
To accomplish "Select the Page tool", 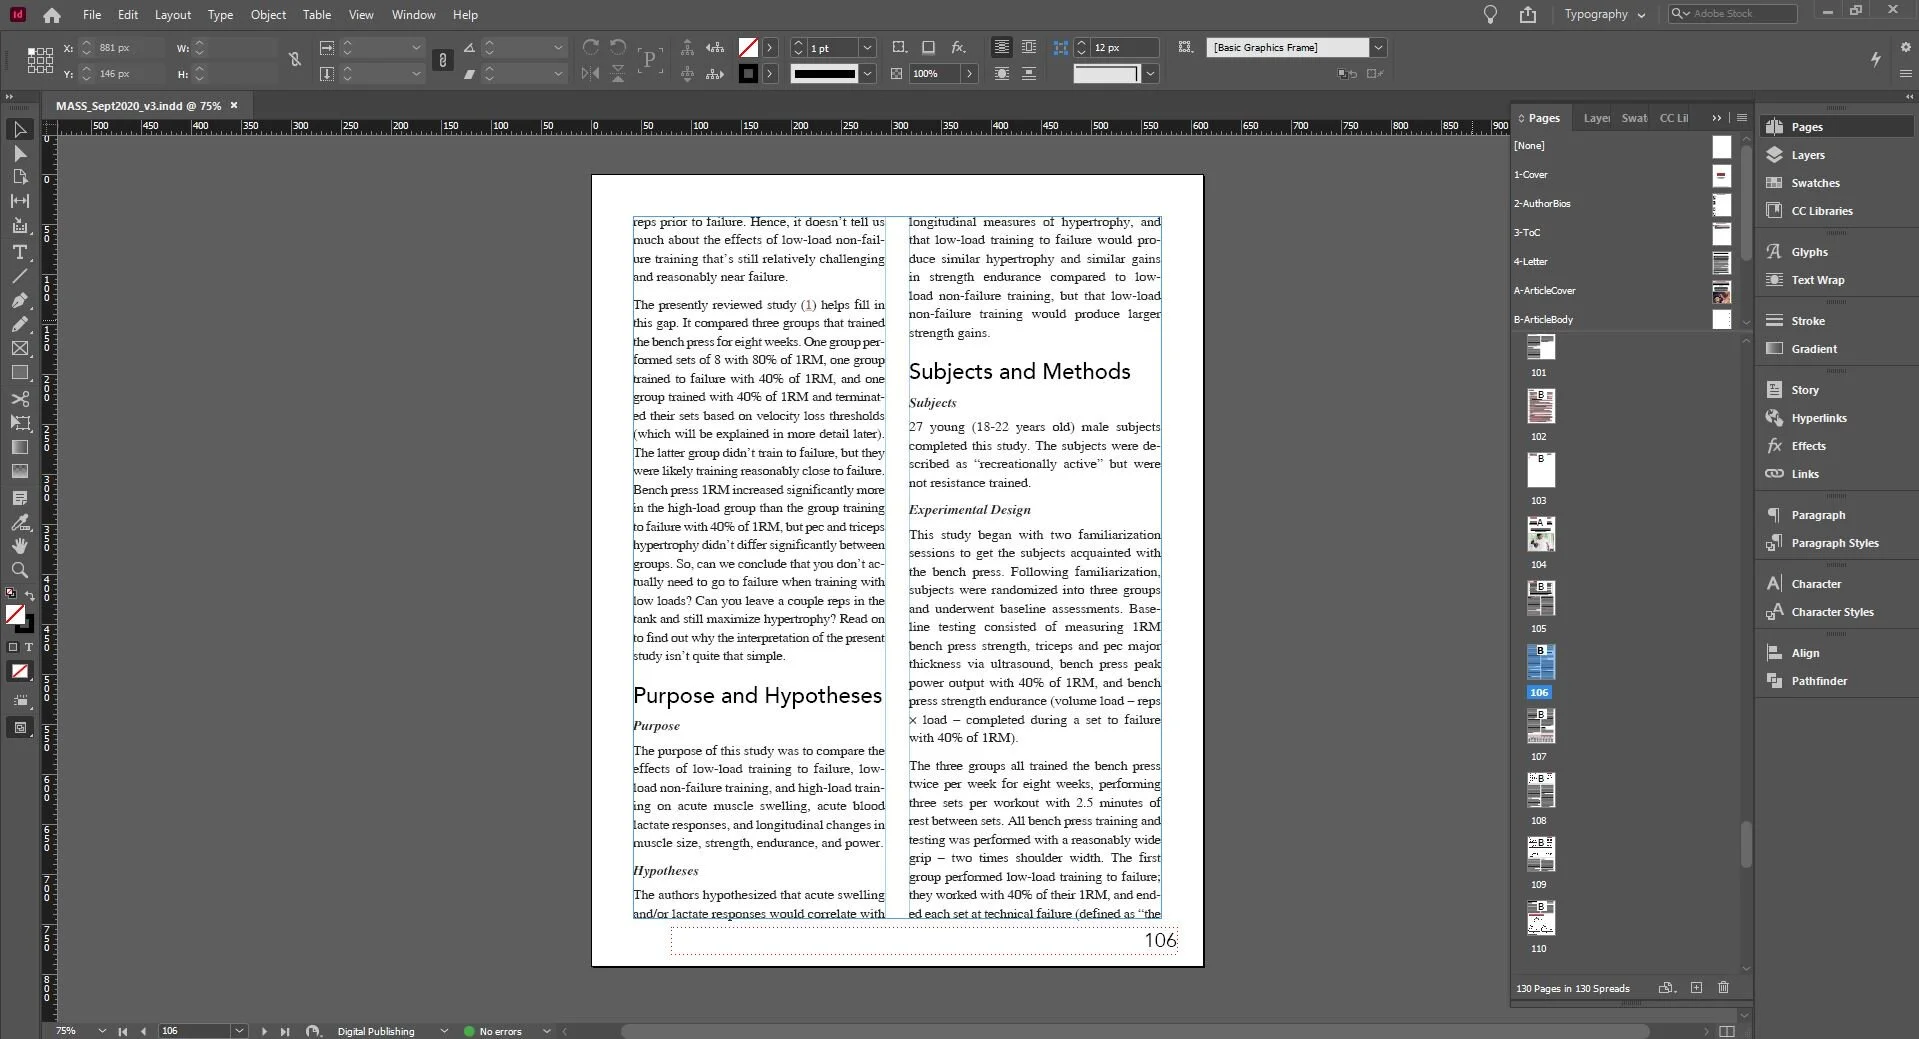I will [x=19, y=177].
